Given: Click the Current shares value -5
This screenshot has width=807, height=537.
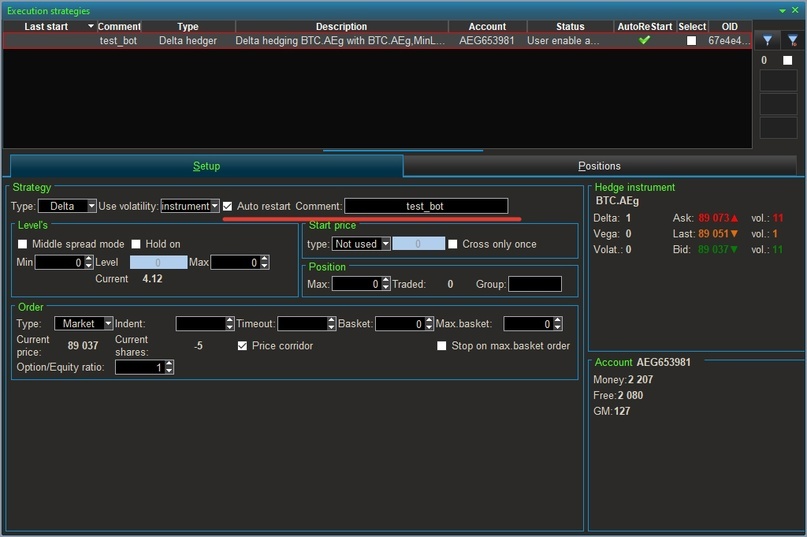Looking at the screenshot, I should tap(198, 345).
